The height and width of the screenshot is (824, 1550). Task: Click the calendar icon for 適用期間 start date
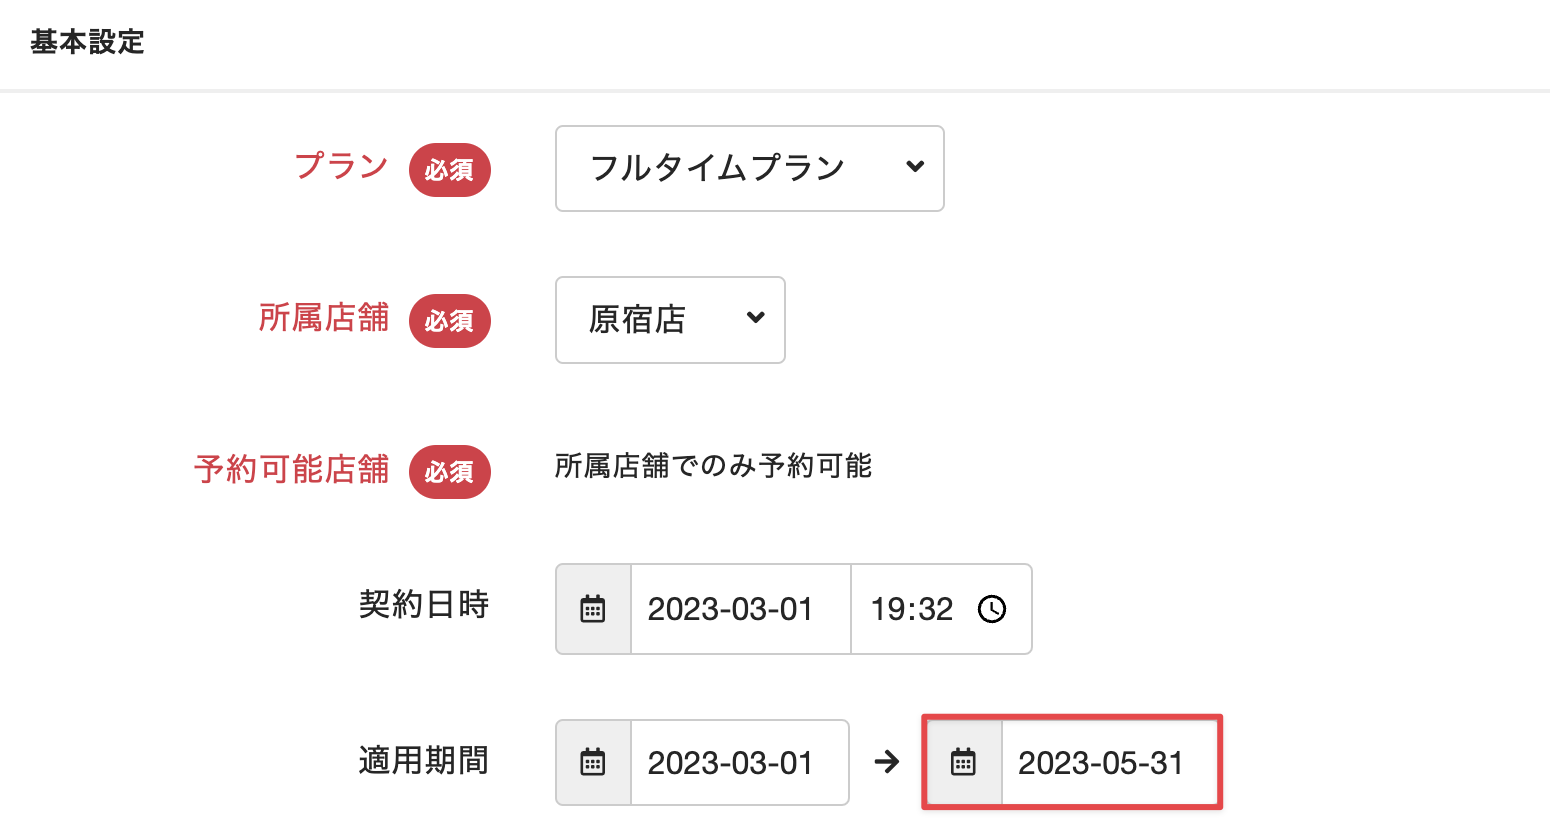tap(593, 763)
